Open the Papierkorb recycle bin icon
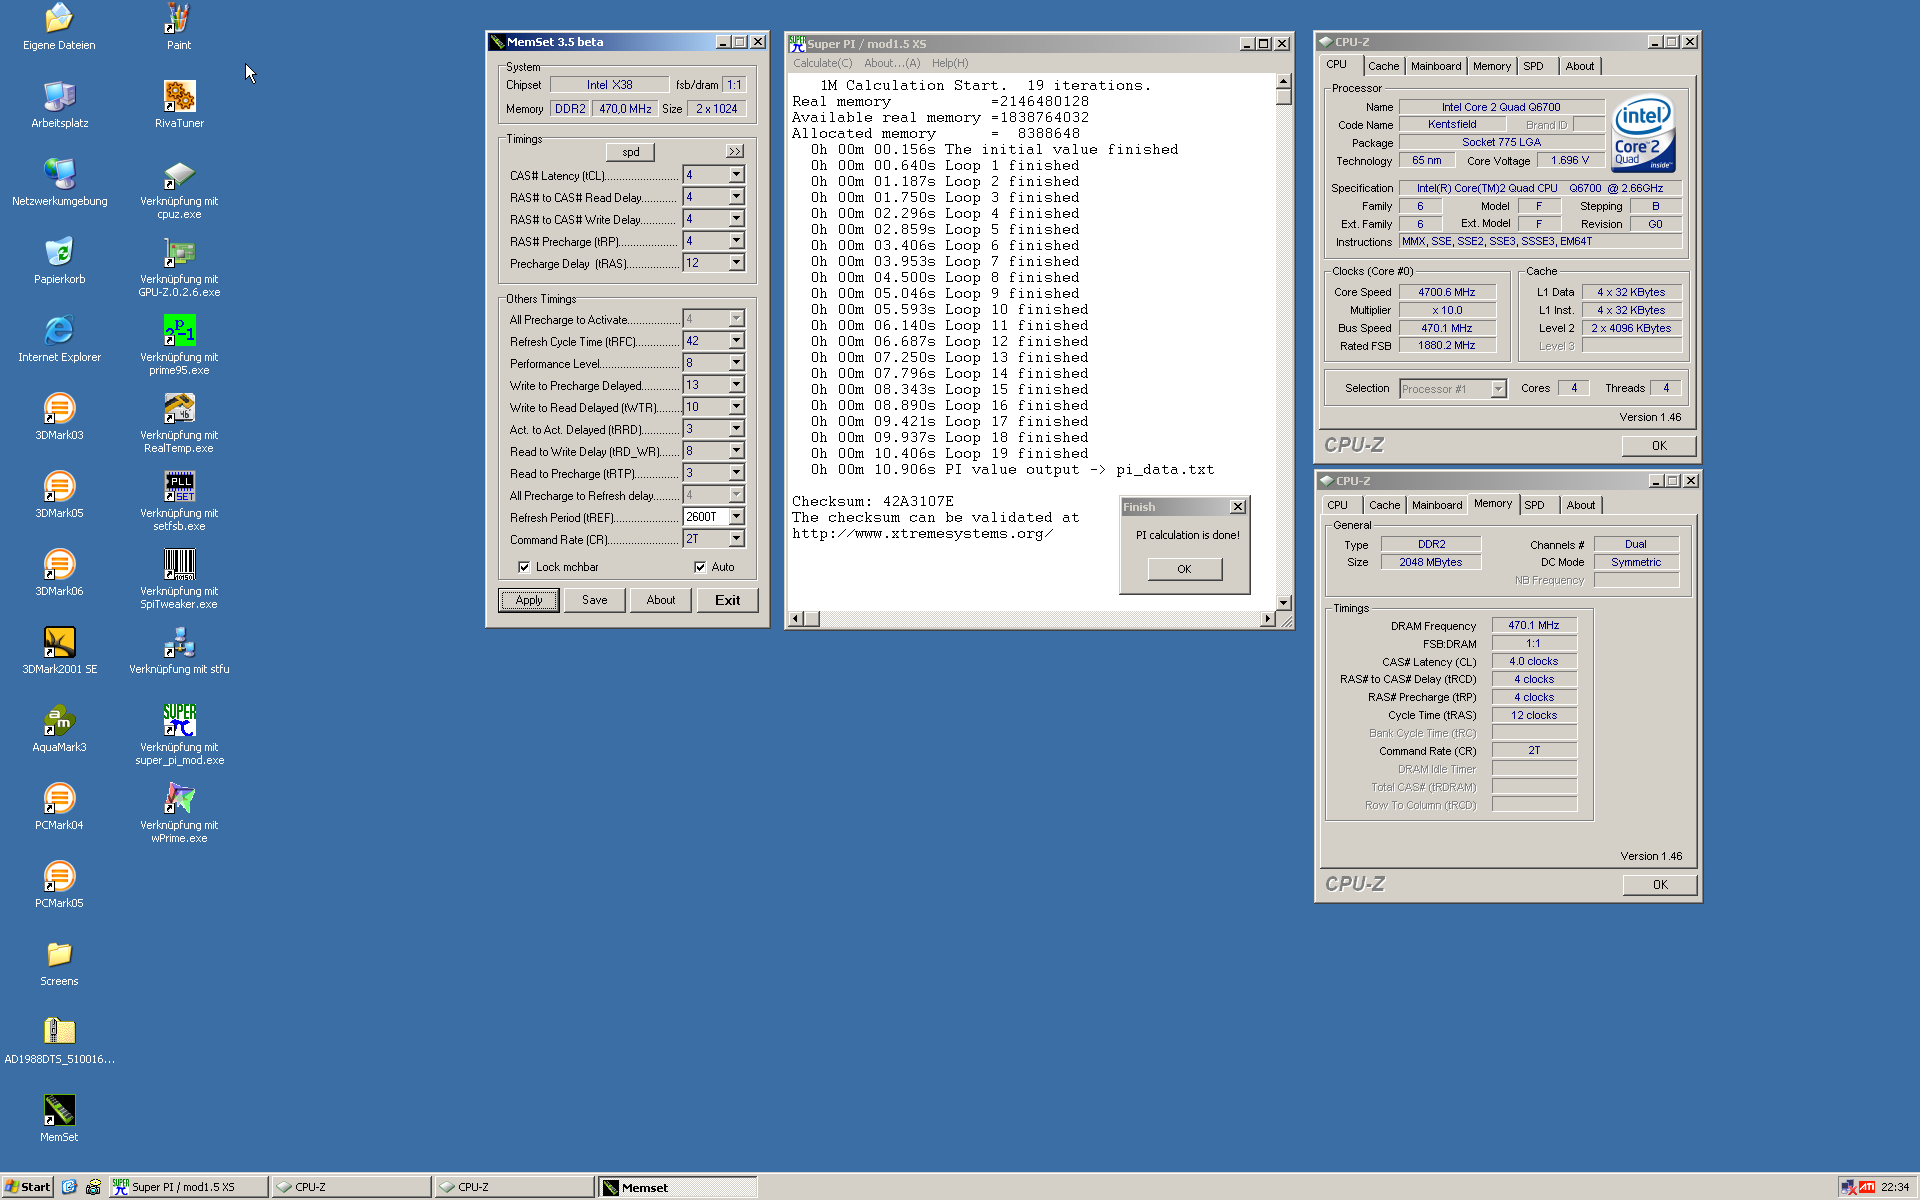The height and width of the screenshot is (1200, 1920). [59, 253]
